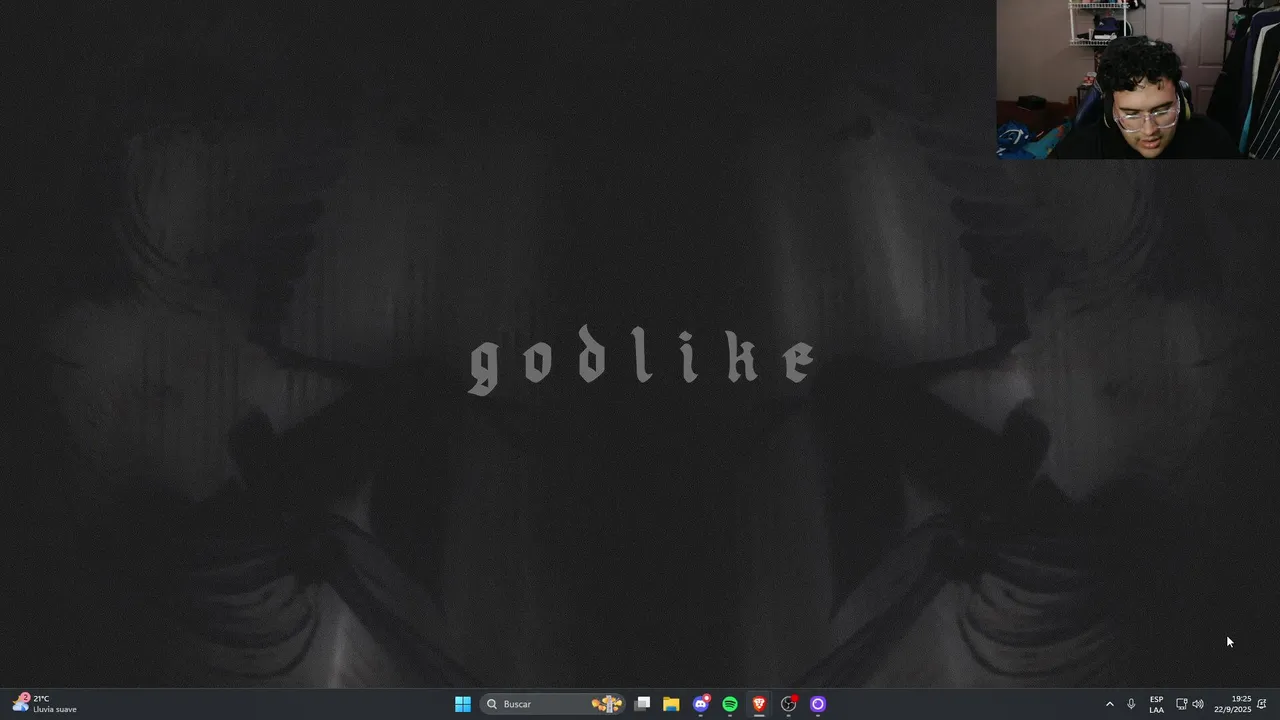This screenshot has height=720, width=1280.
Task: Open the purple circle app icon
Action: [818, 704]
